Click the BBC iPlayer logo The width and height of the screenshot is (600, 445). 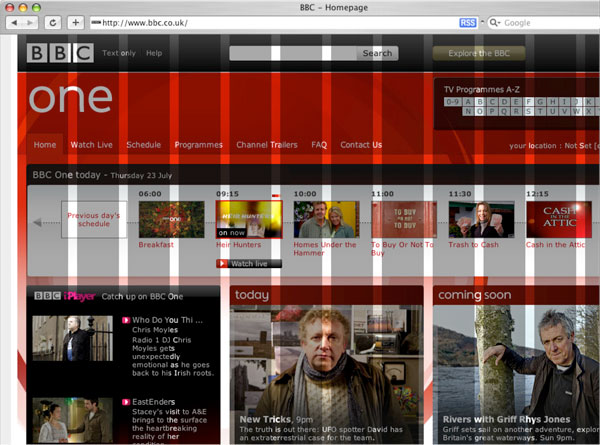62,296
